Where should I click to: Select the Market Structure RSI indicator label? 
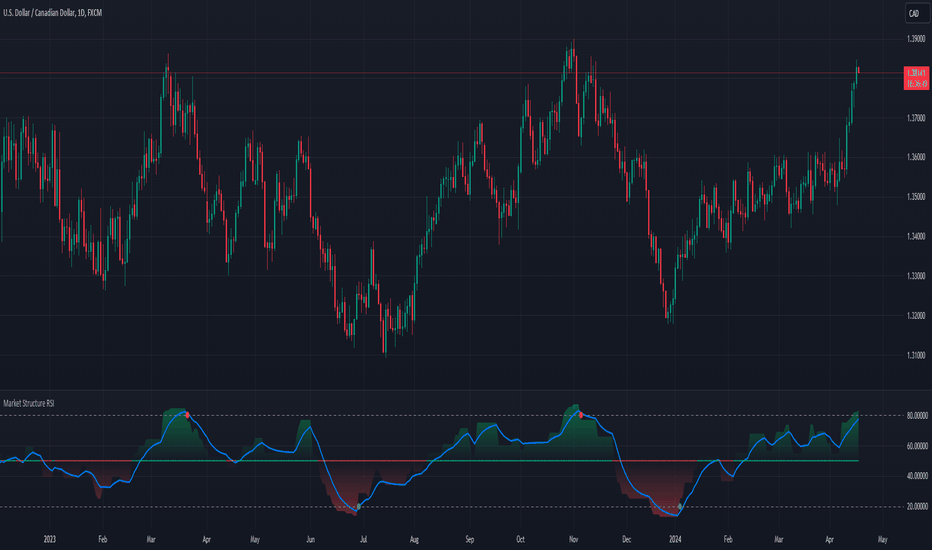[29, 403]
